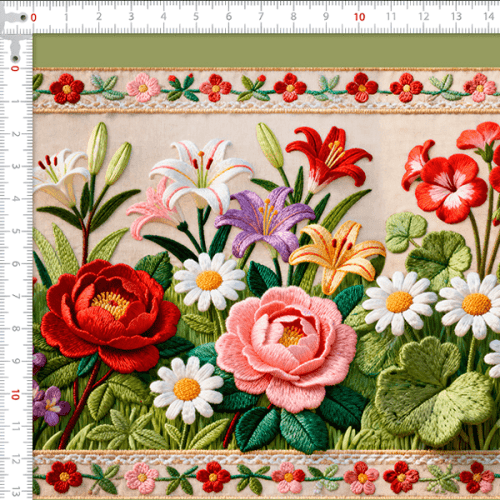Click the number 8 on the vertical ruler

[x=15, y=329]
